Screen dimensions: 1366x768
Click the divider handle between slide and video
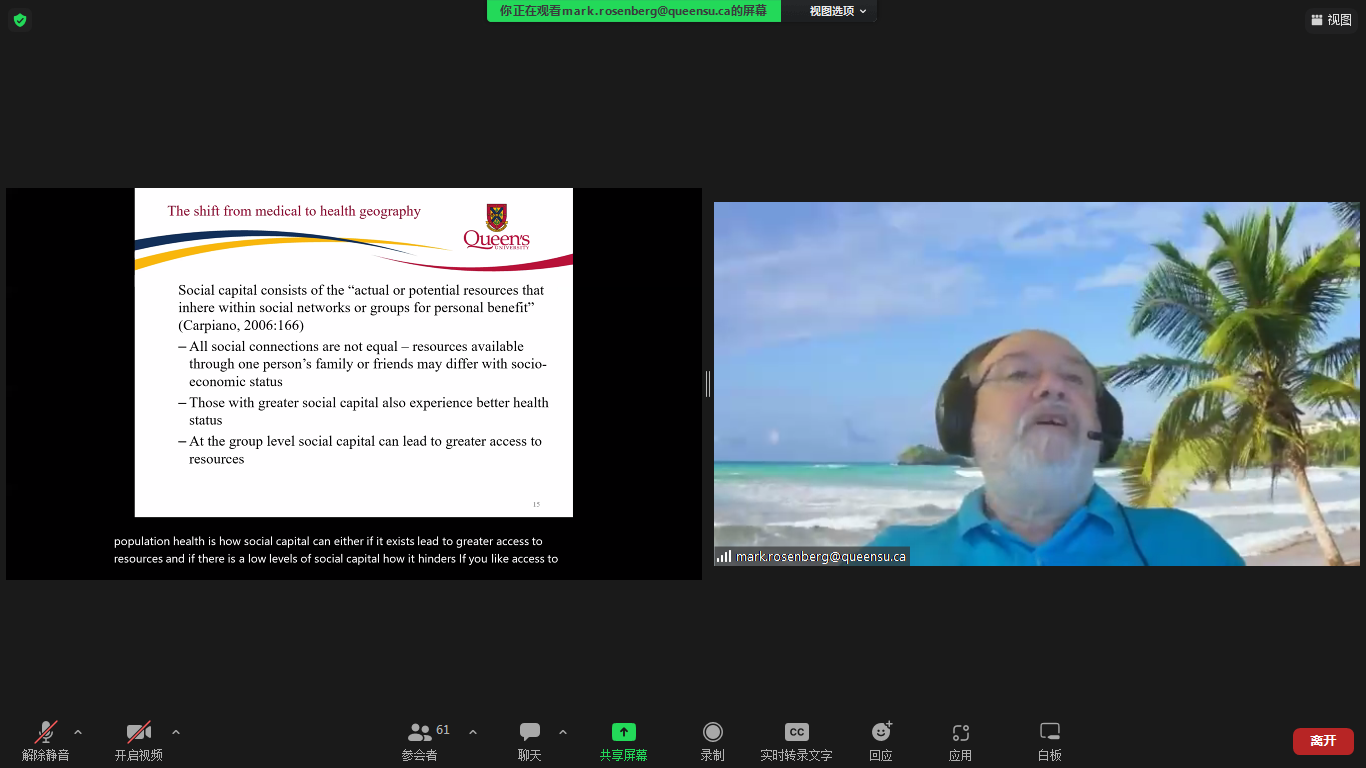[x=708, y=383]
